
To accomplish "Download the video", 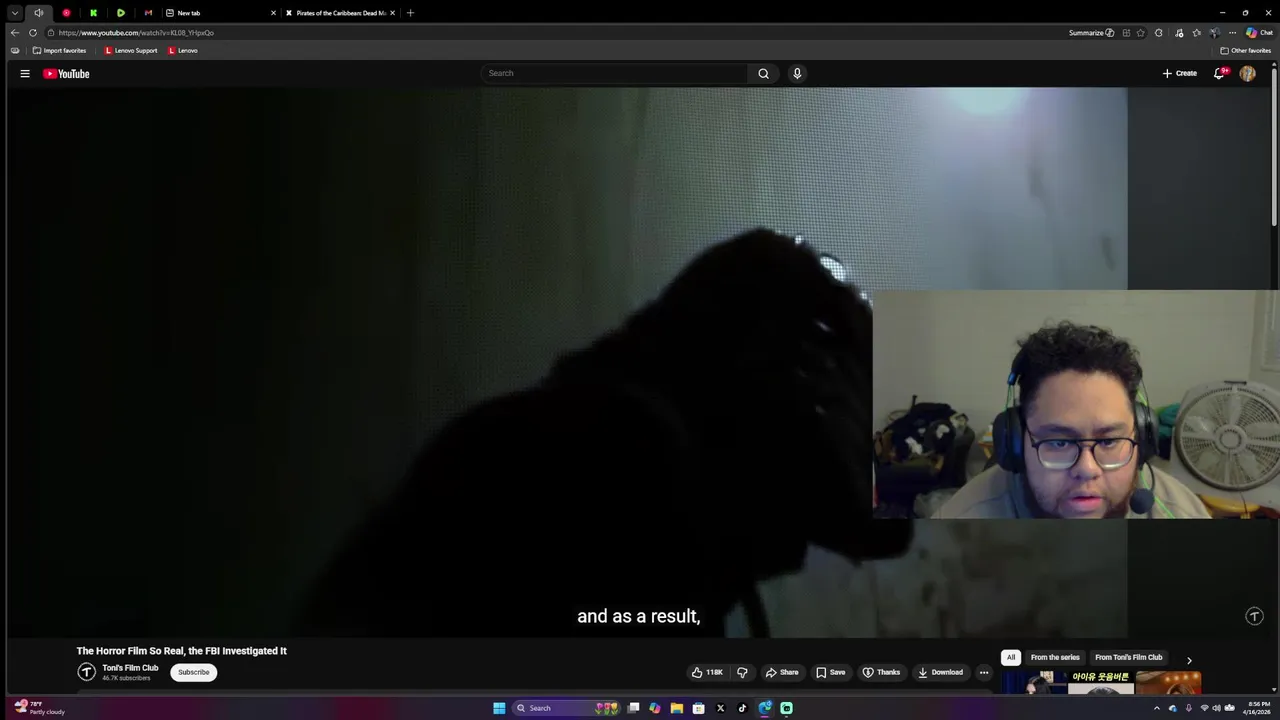I will pyautogui.click(x=940, y=672).
